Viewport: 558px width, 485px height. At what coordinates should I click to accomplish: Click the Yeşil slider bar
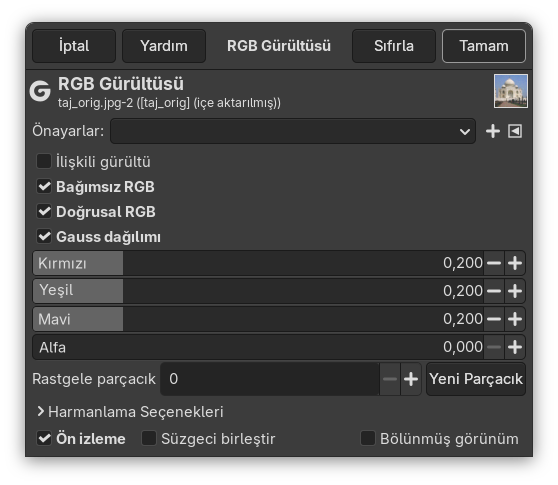point(258,291)
